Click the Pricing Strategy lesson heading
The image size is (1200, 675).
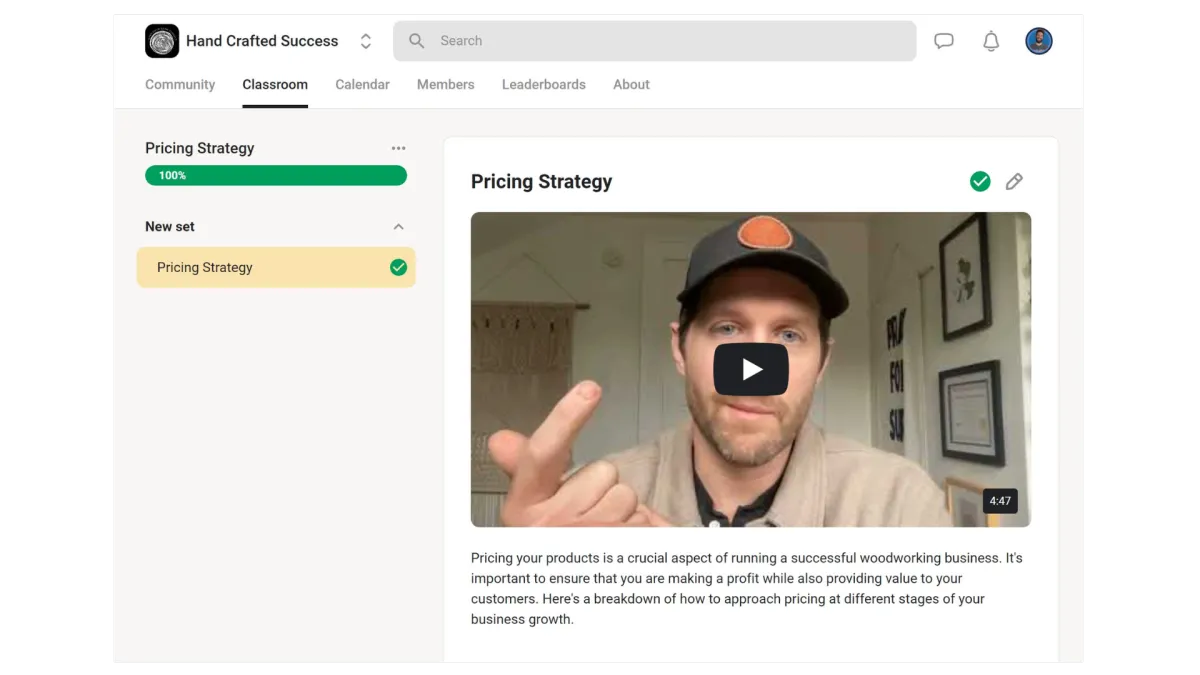pyautogui.click(x=541, y=181)
